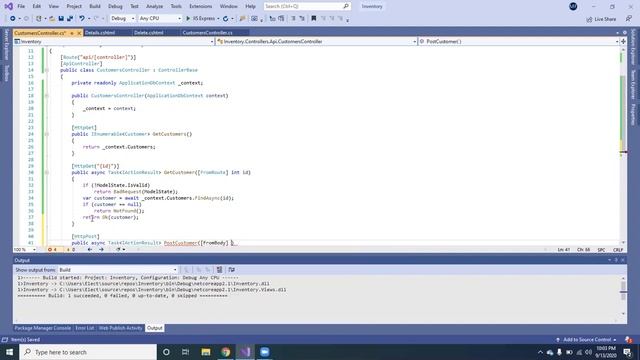Collapse the GetCustomer method outline

coord(47,172)
